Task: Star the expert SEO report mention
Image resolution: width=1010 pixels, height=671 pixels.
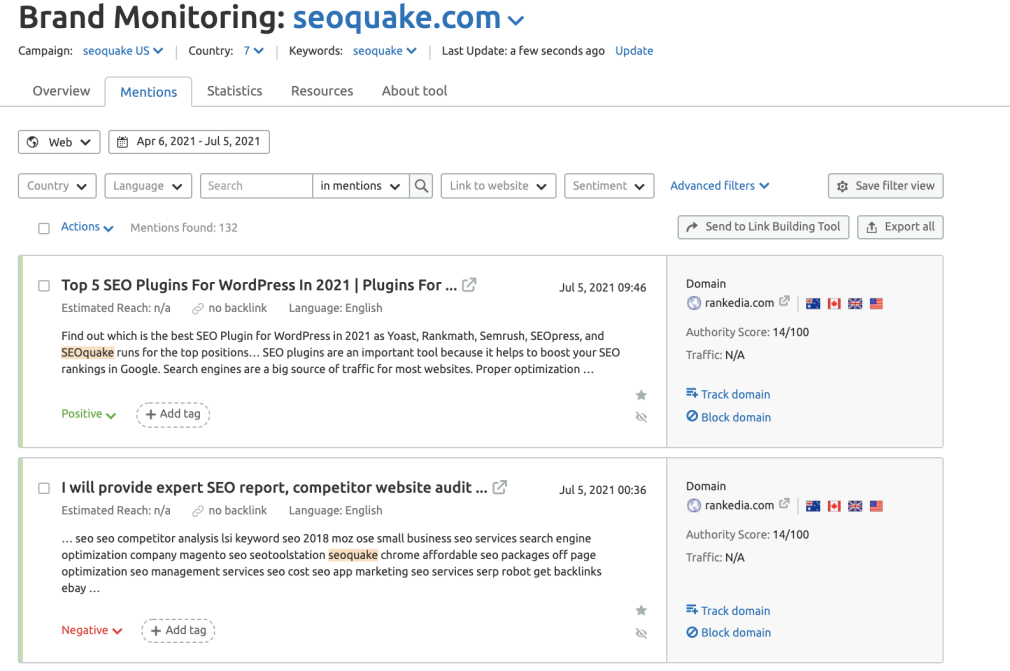Action: coord(641,610)
